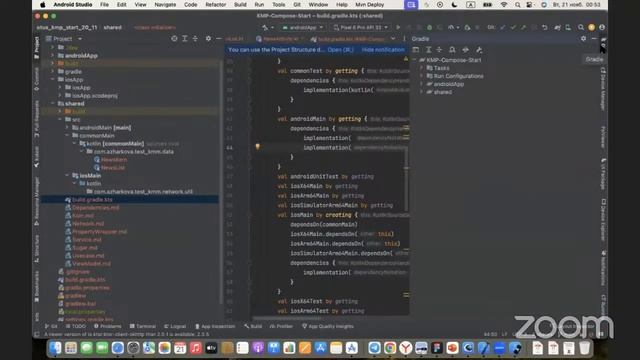Open the Device Manager toolbar icon
Viewport: 640px width, 360px height.
[x=568, y=27]
